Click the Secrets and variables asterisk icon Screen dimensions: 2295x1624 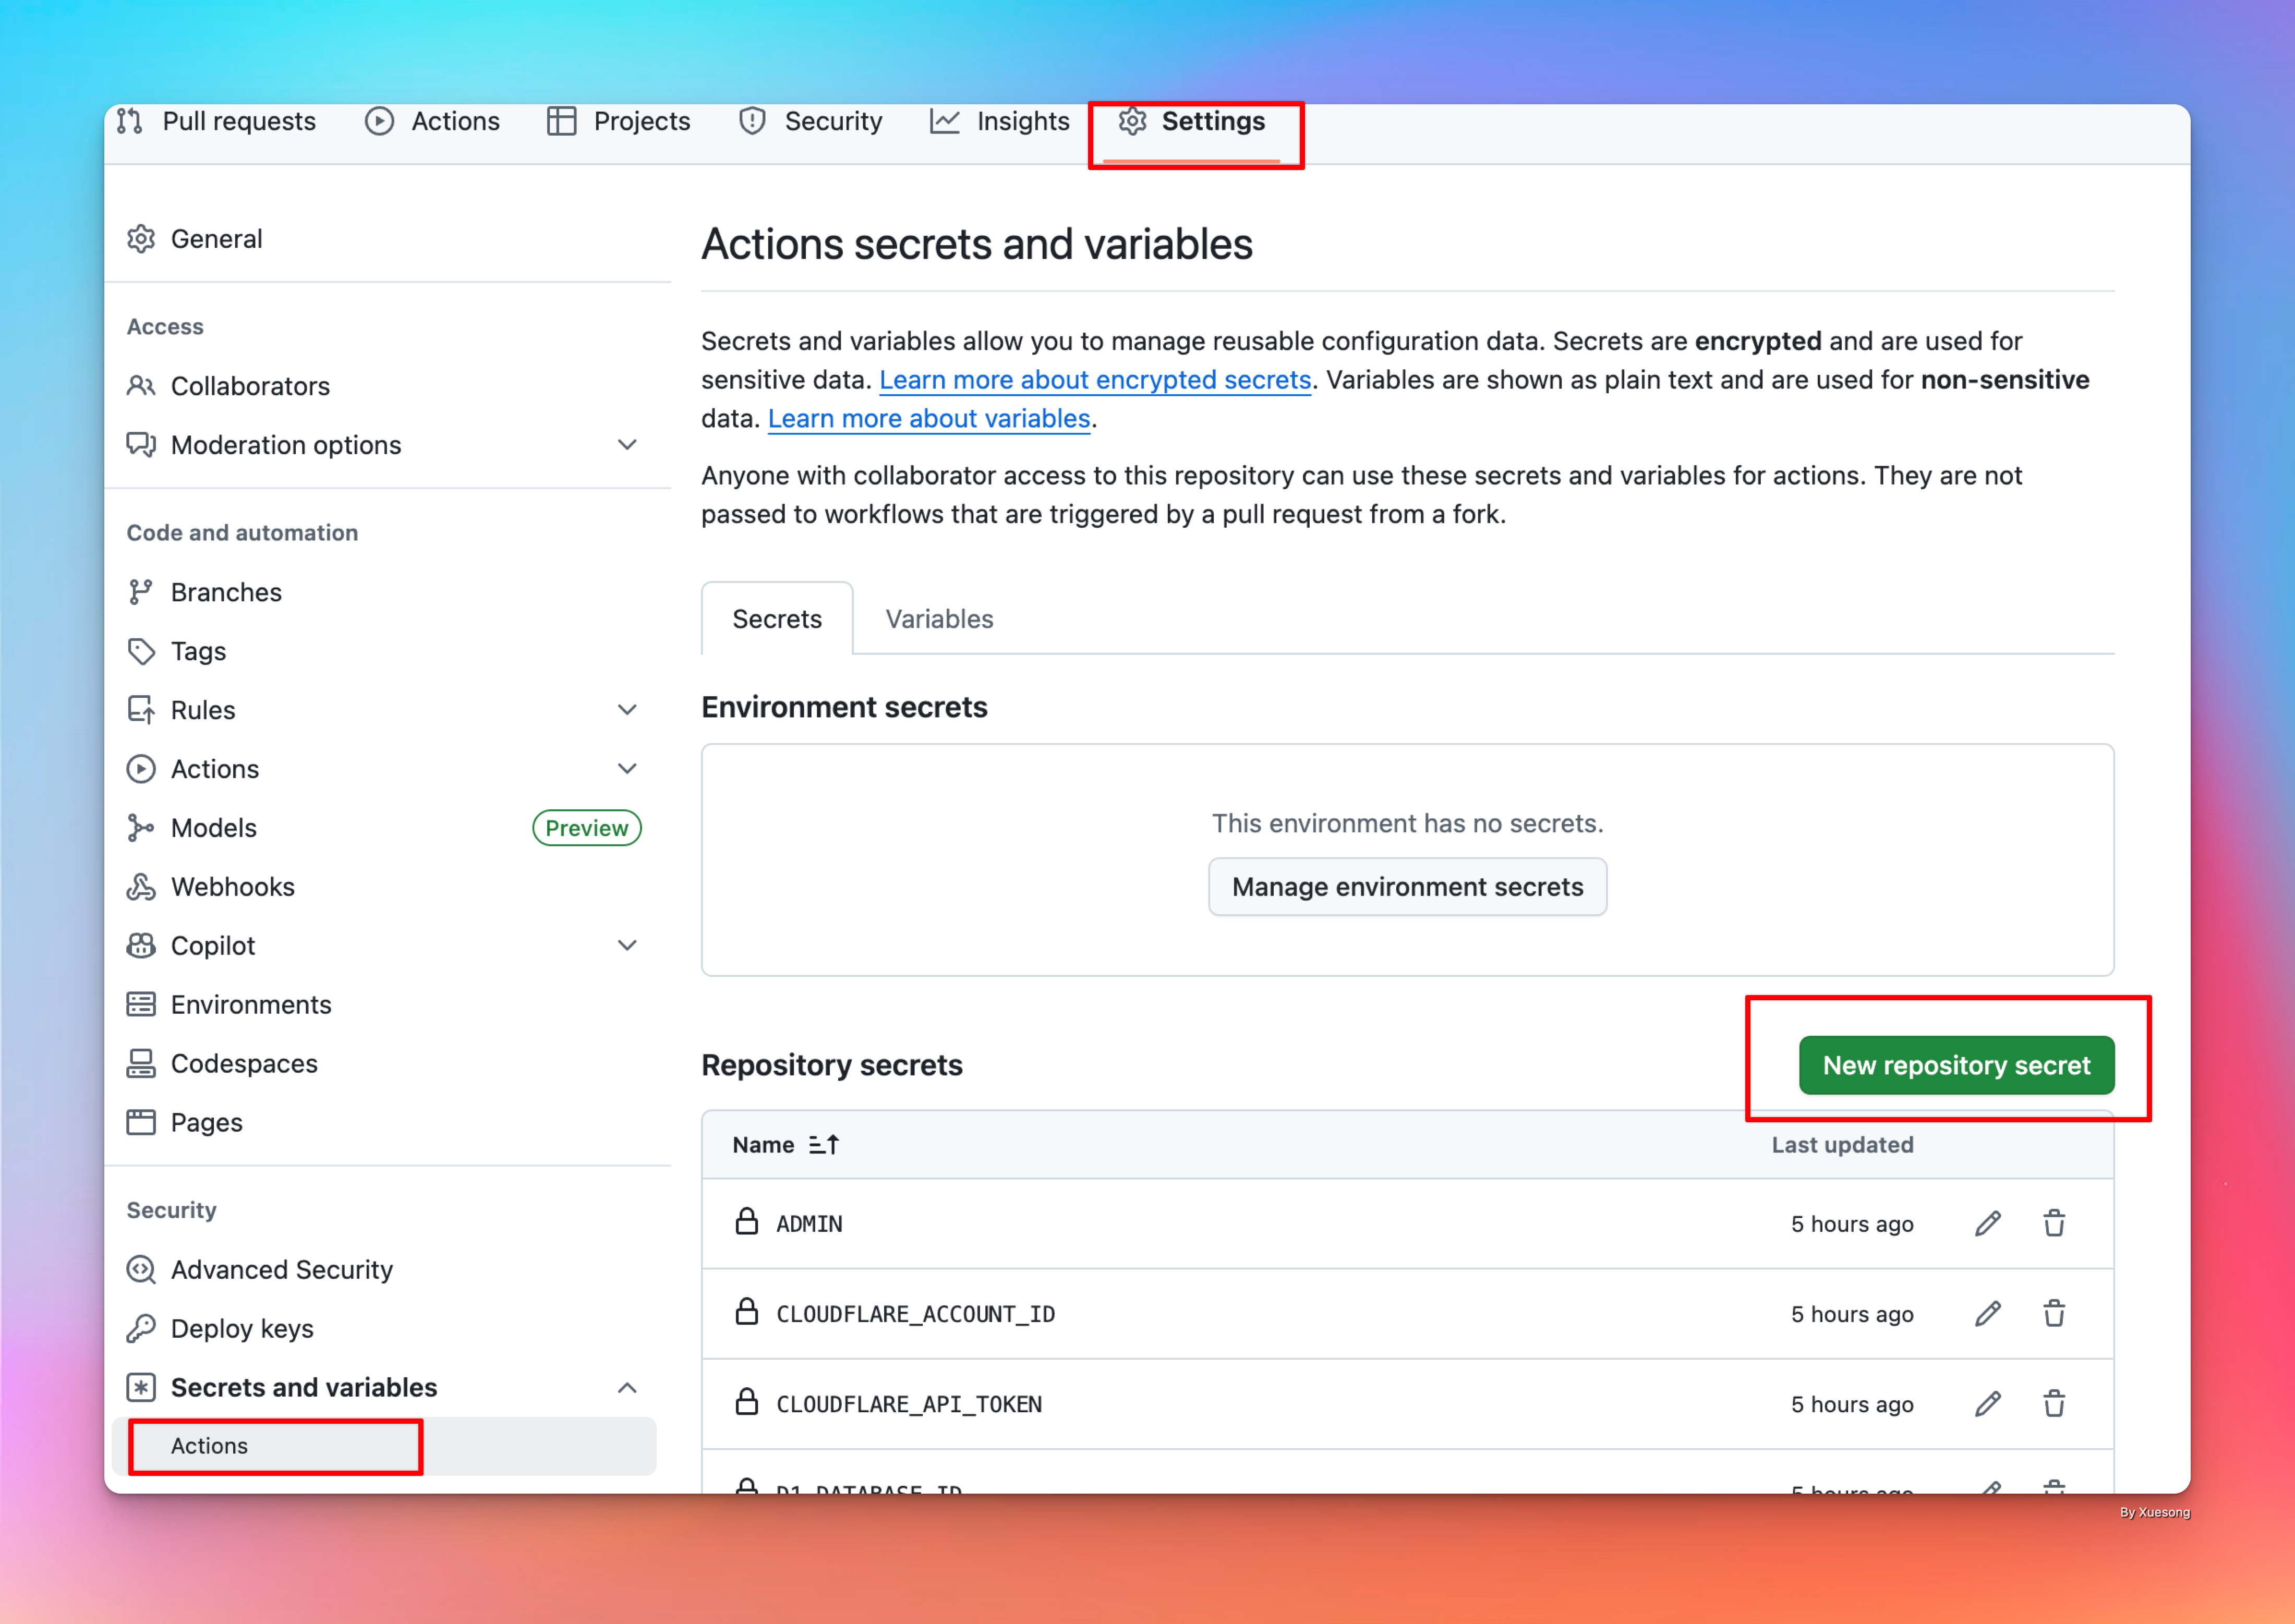141,1388
